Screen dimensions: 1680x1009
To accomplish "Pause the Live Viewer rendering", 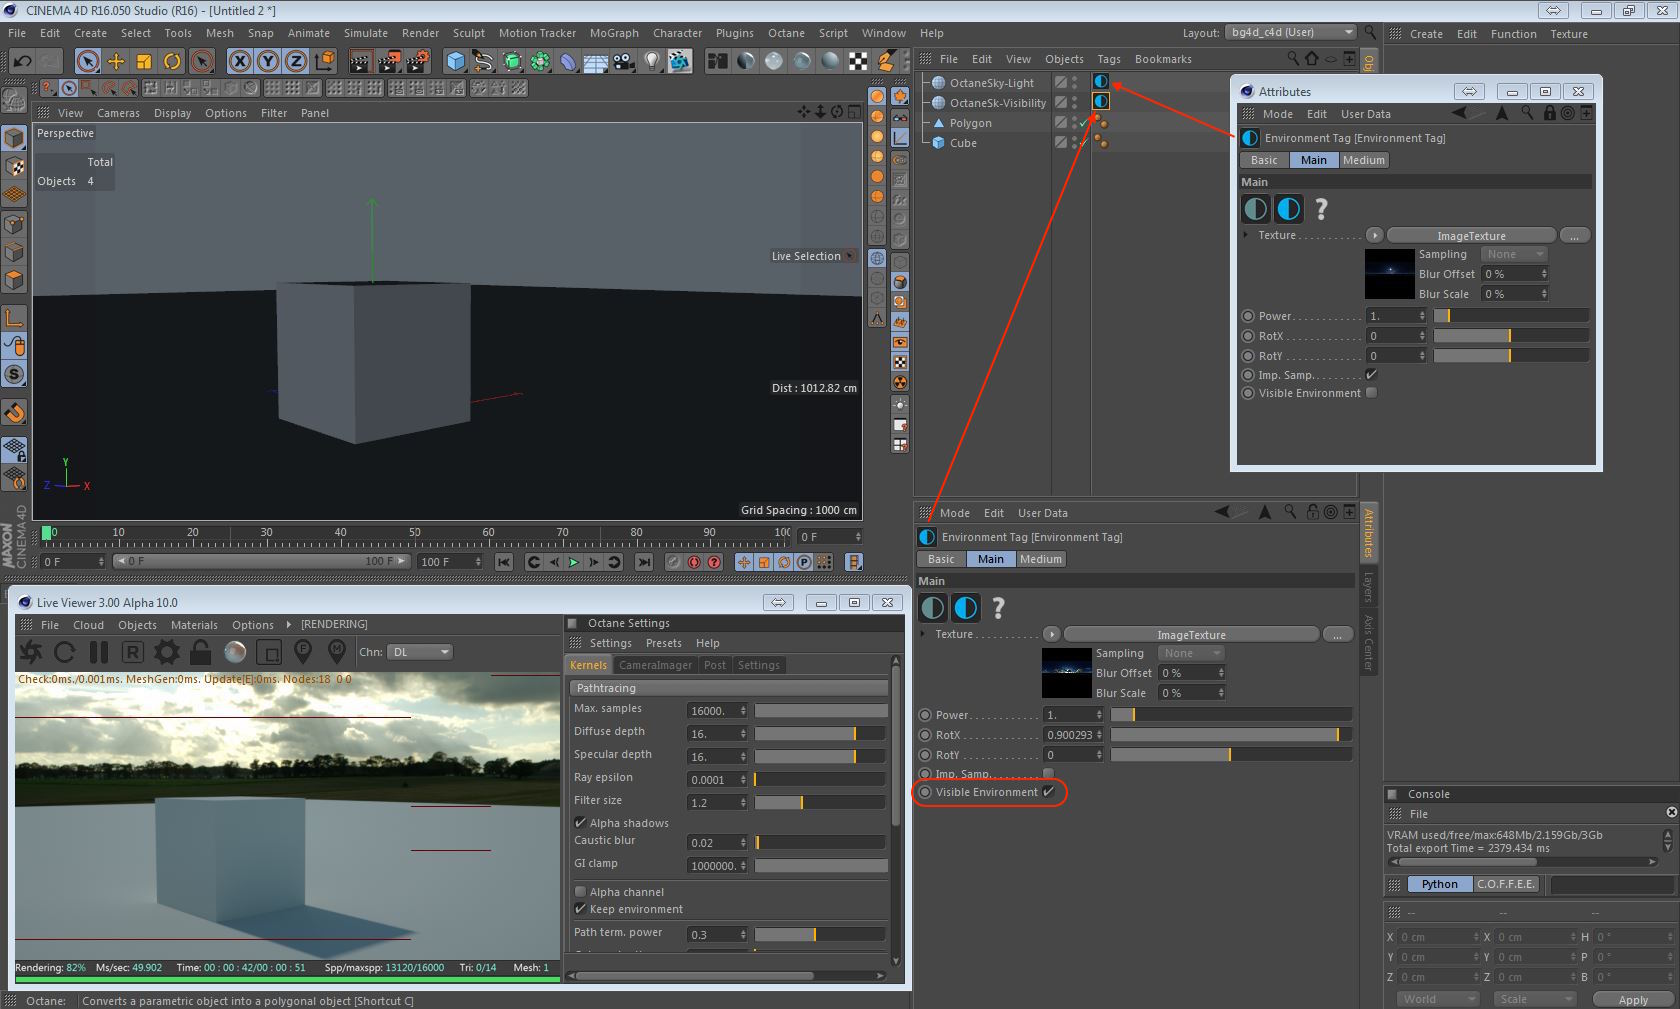I will point(99,652).
